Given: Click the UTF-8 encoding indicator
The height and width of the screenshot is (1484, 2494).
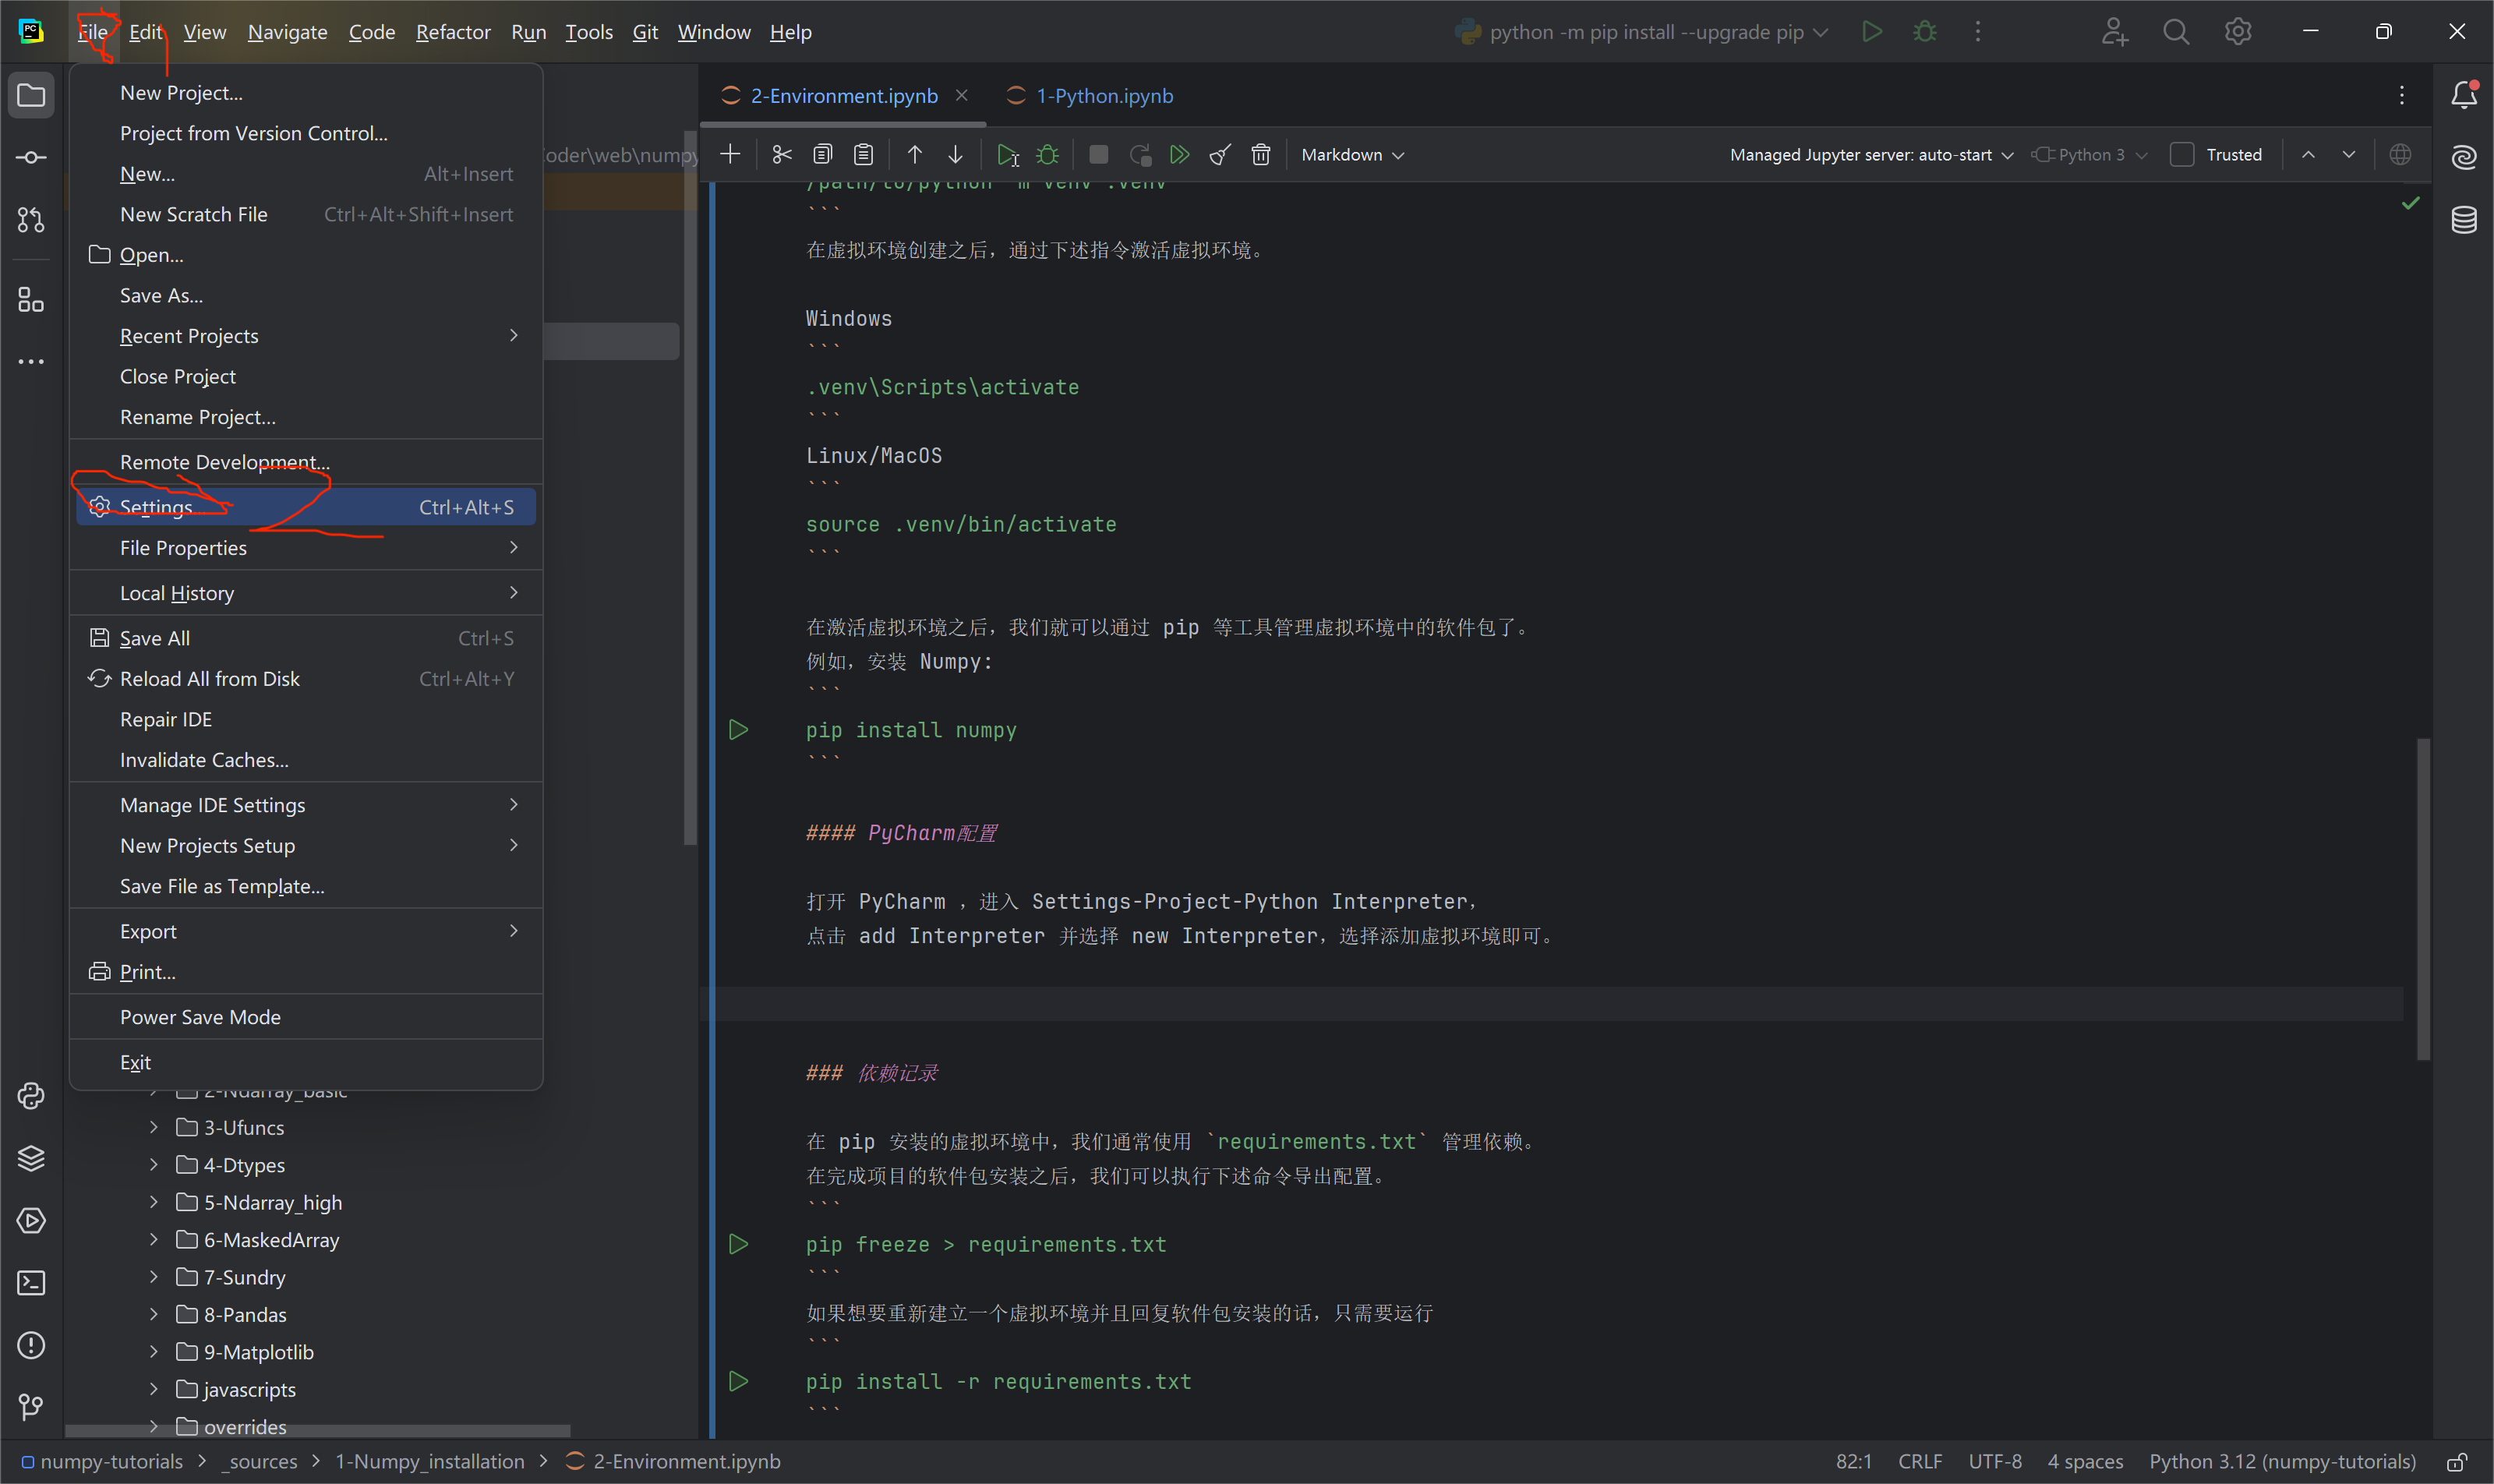Looking at the screenshot, I should (x=1995, y=1461).
